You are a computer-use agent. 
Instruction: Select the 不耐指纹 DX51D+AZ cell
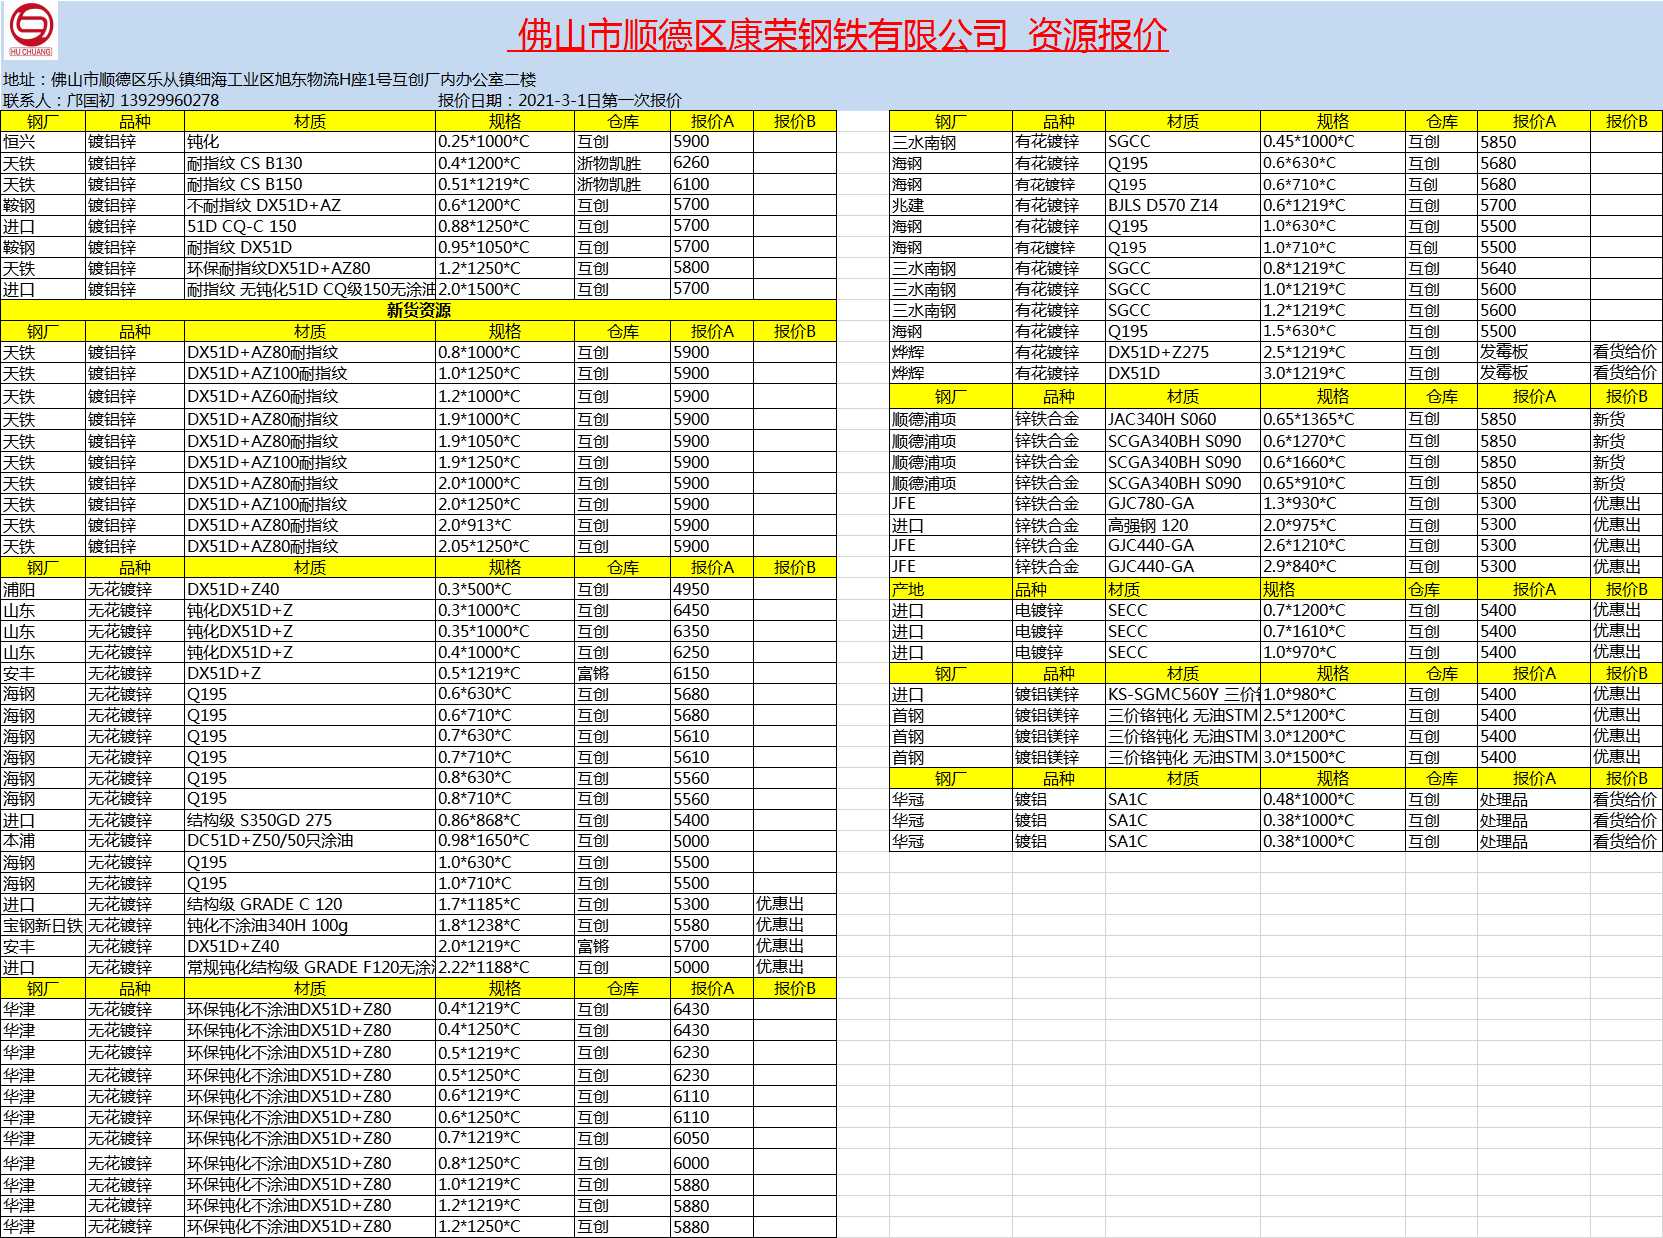point(310,205)
